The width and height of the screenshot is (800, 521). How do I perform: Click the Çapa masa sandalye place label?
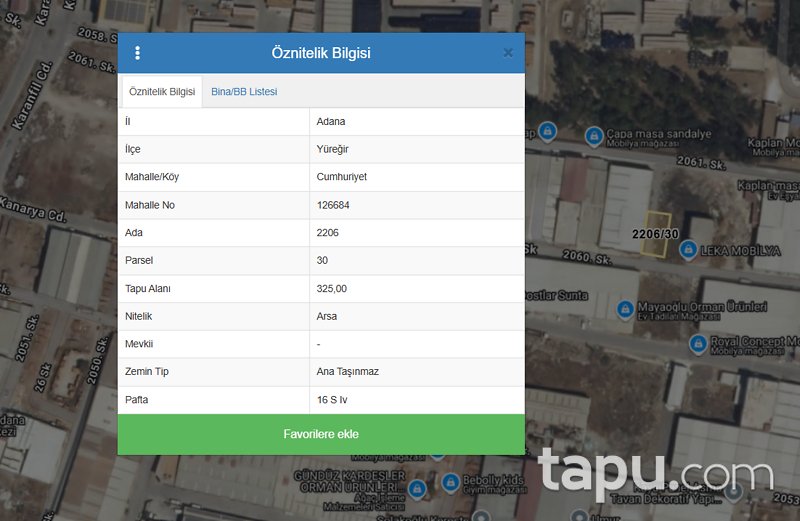click(658, 134)
